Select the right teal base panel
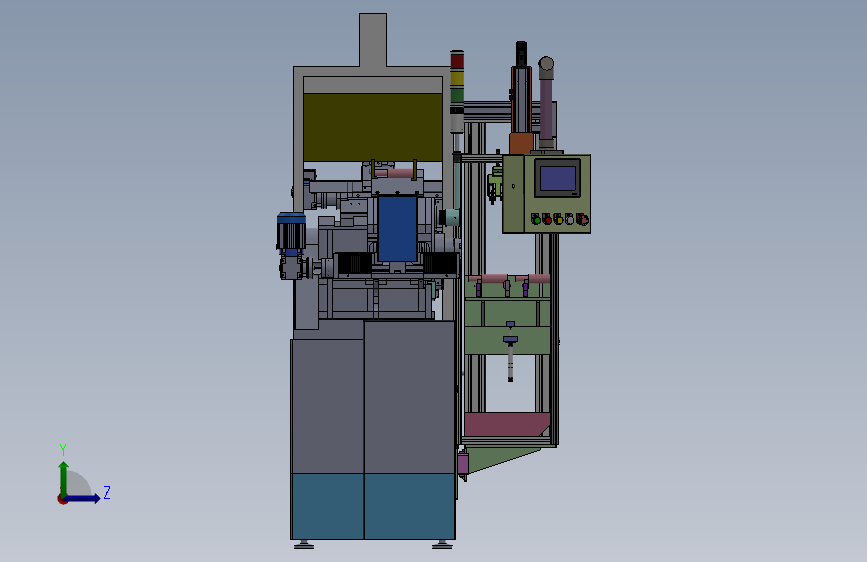This screenshot has height=562, width=867. point(409,506)
